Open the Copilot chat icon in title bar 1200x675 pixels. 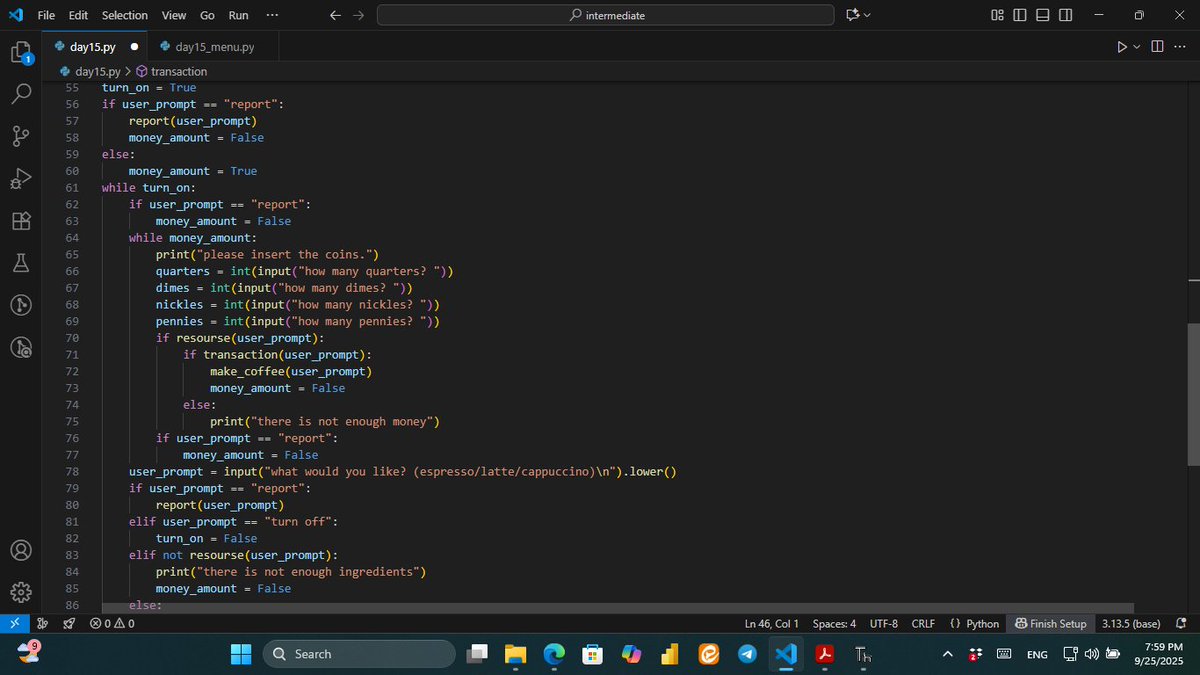pos(852,15)
